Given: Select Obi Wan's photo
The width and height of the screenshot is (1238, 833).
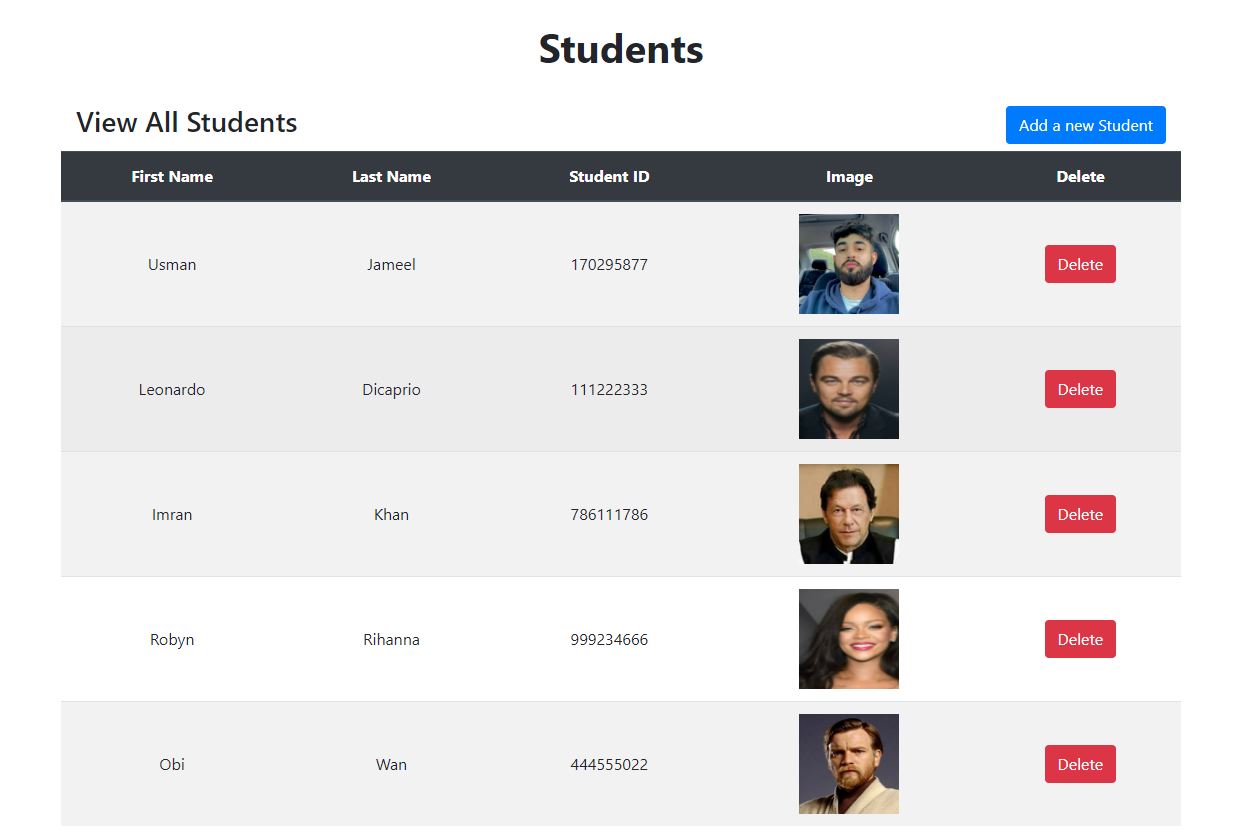Looking at the screenshot, I should [848, 764].
